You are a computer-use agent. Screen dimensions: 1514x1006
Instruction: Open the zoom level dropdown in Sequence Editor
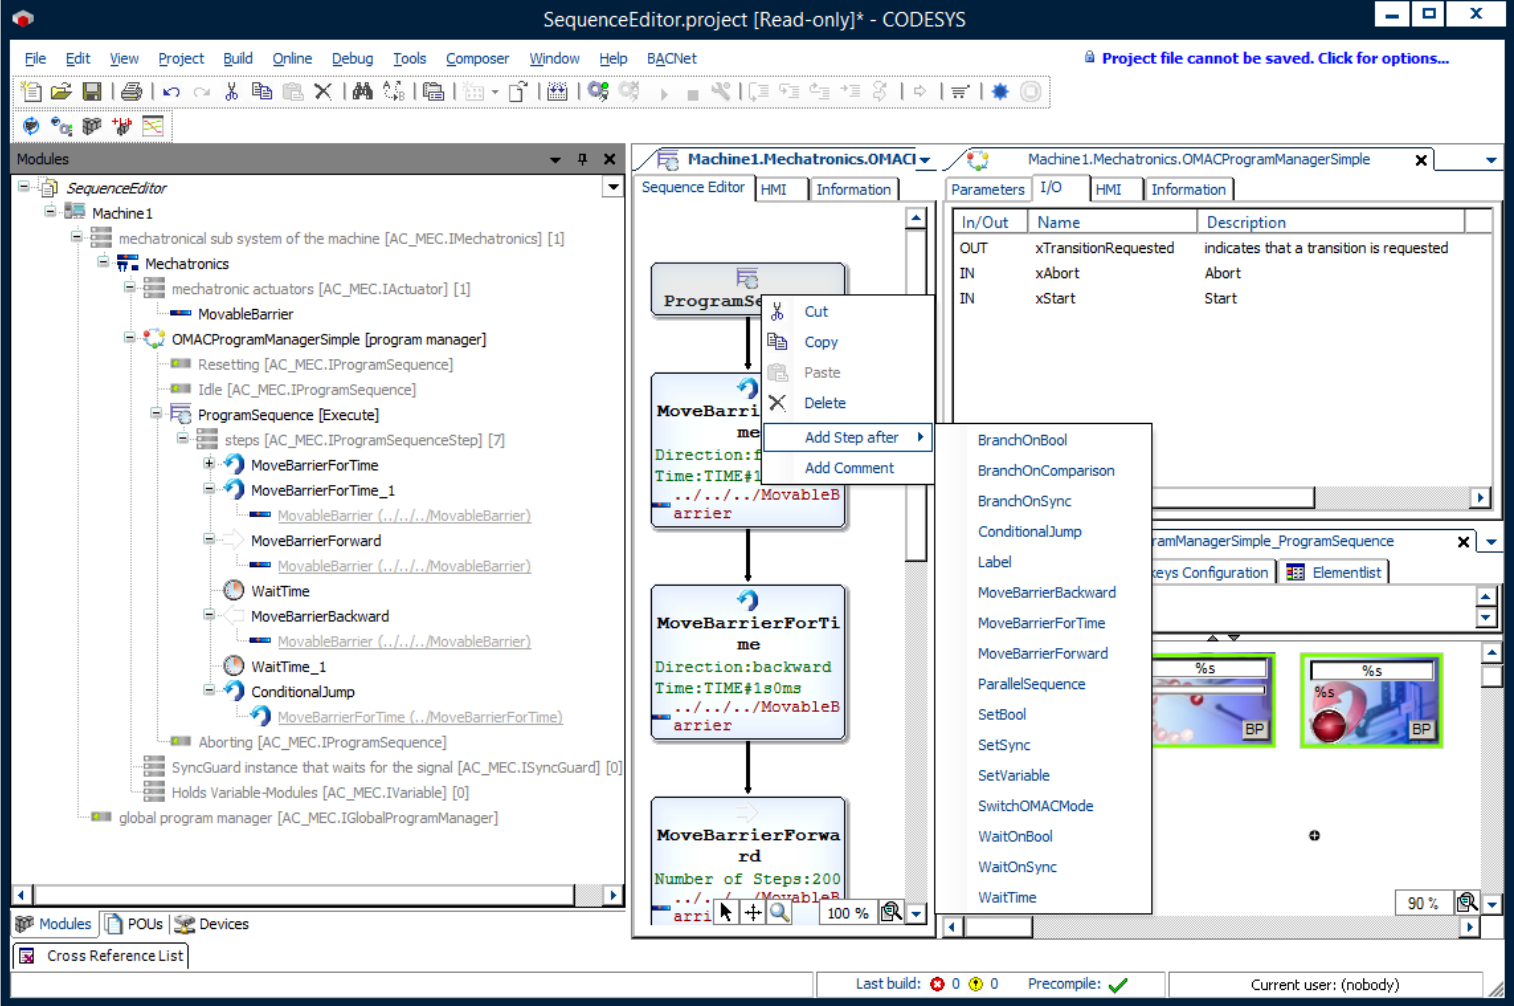[916, 912]
